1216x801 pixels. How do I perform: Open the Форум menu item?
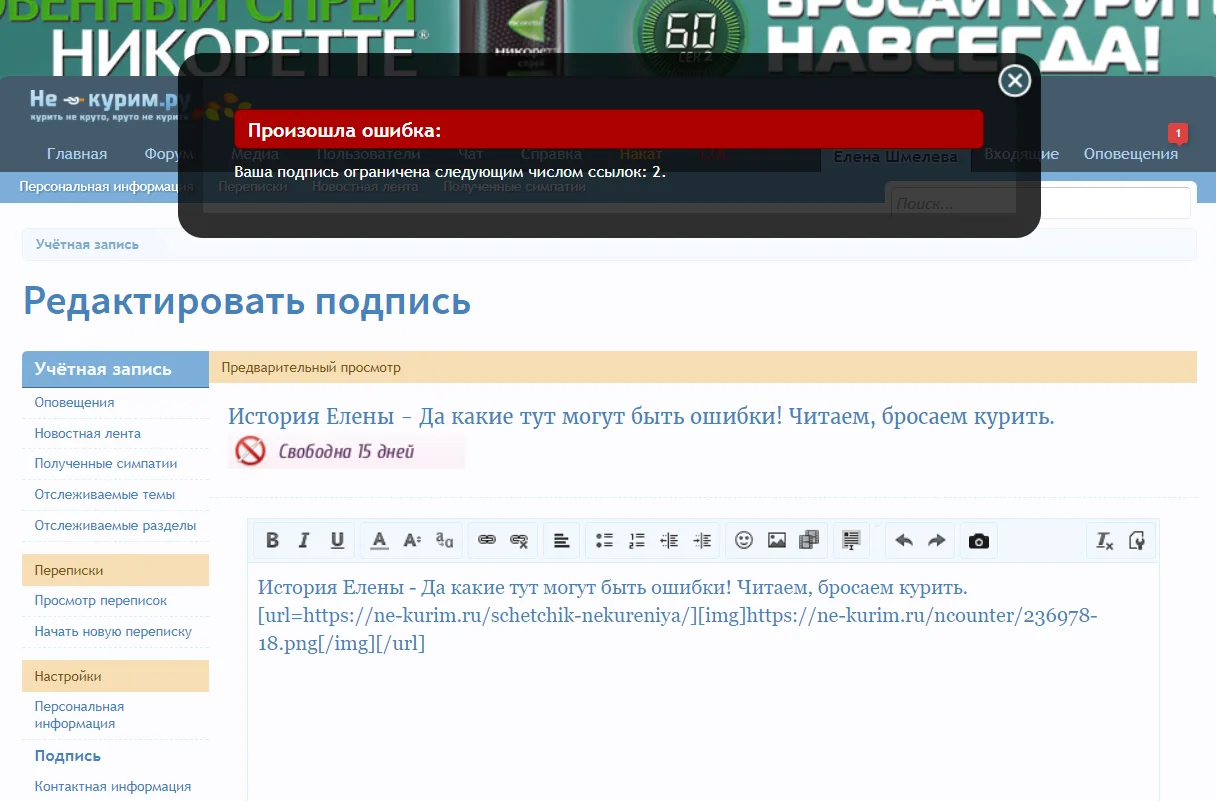pyautogui.click(x=168, y=153)
